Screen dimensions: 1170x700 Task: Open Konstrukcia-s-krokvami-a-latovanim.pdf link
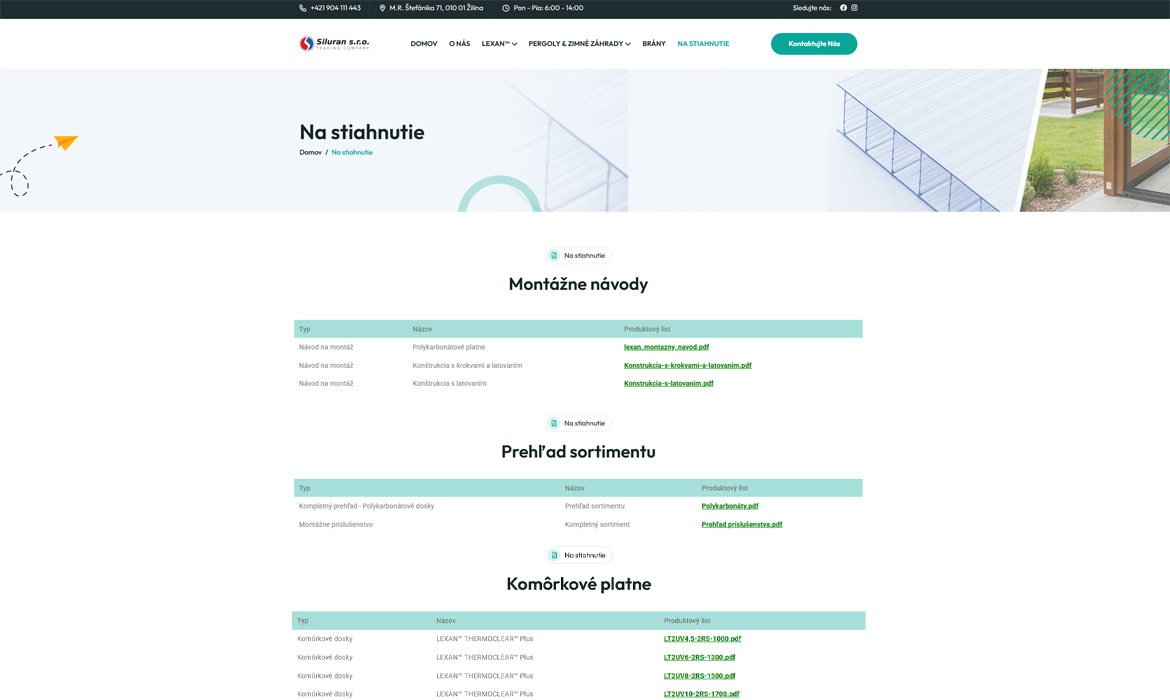(687, 365)
